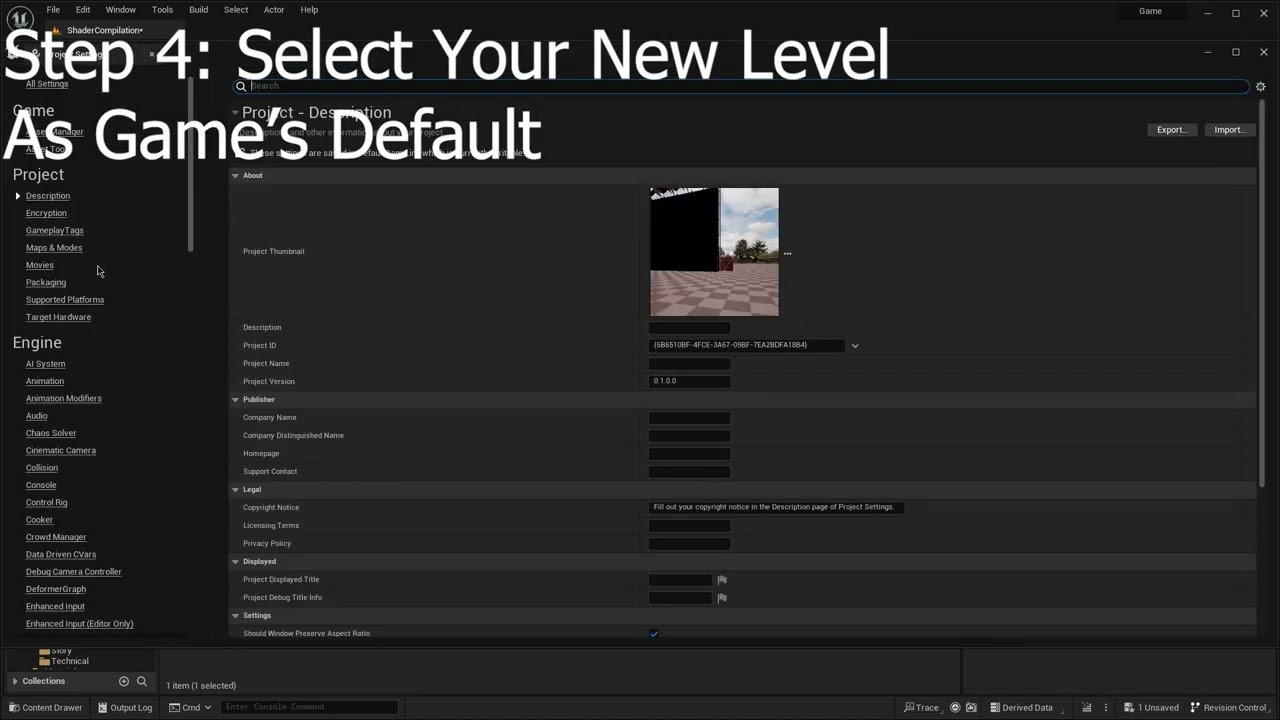
Task: Open the GameplayTags settings page
Action: (55, 231)
